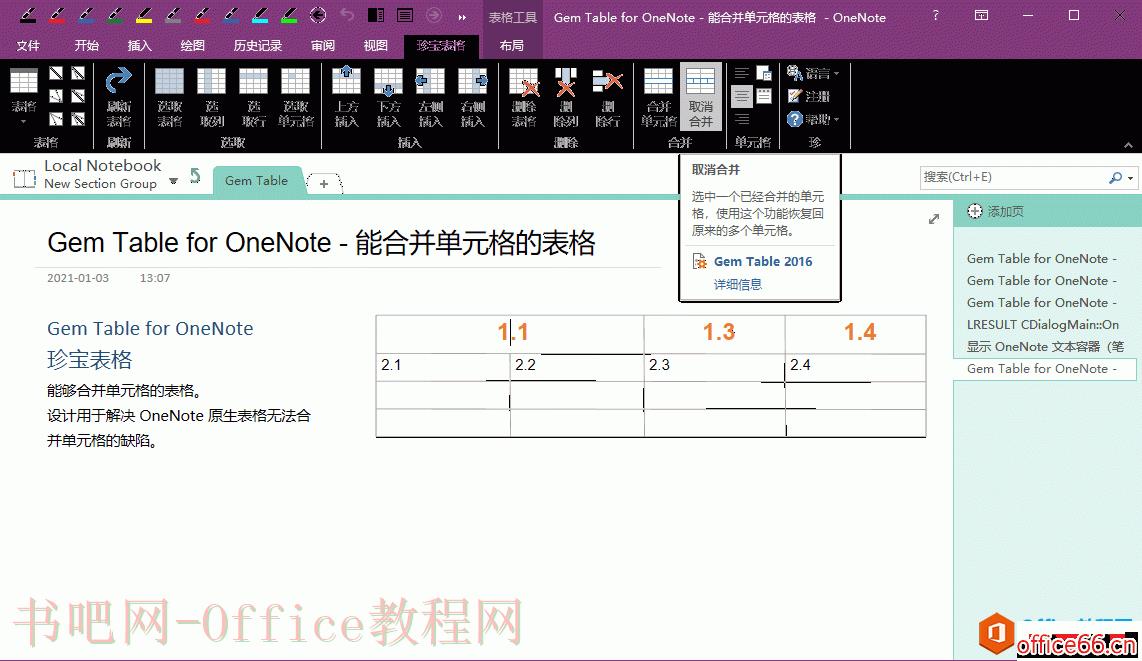Click green parent section group arrow
The width and height of the screenshot is (1142, 661).
coord(195,175)
